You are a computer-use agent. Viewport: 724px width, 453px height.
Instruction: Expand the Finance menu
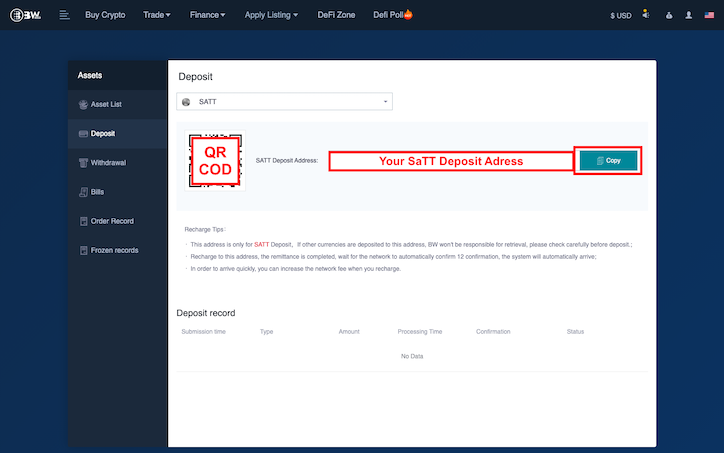pos(207,15)
